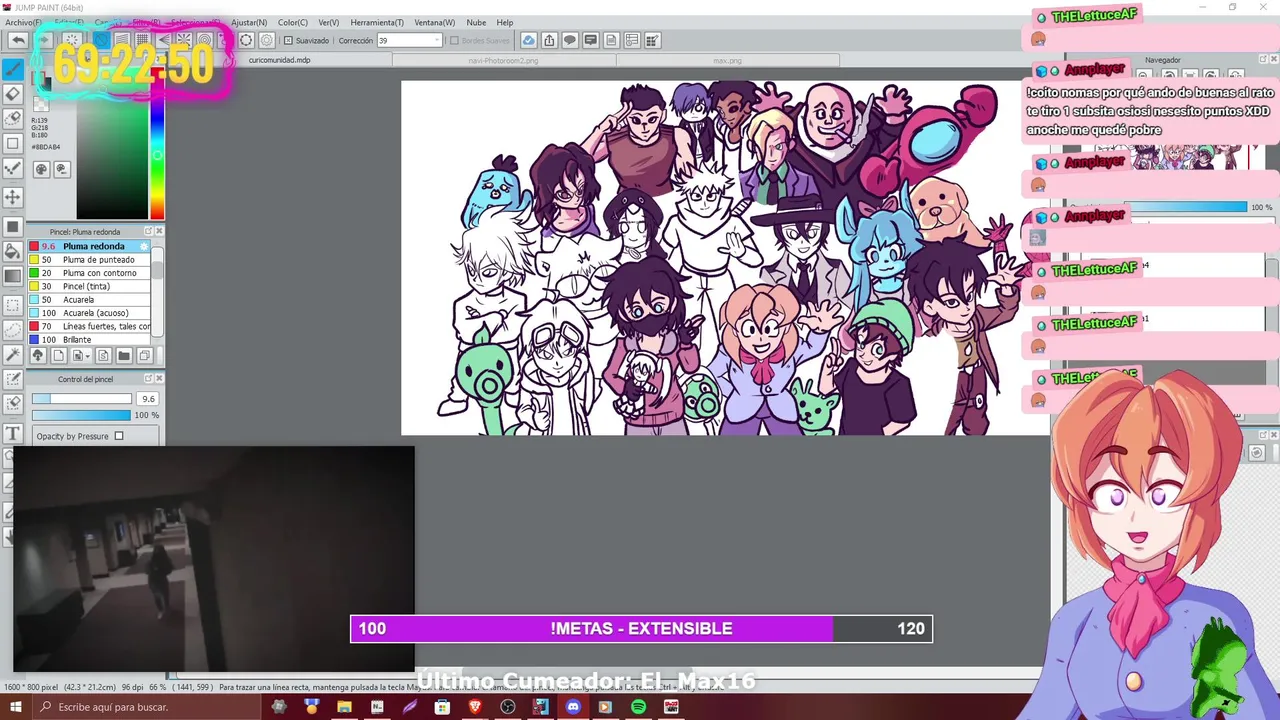Screen dimensions: 1280x720
Task: Click the snap settings gear icon
Action: click(267, 40)
